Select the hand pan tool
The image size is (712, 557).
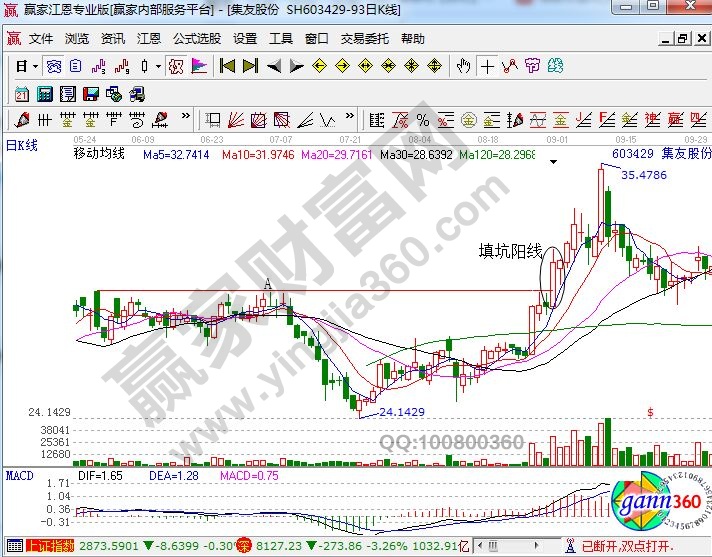463,66
